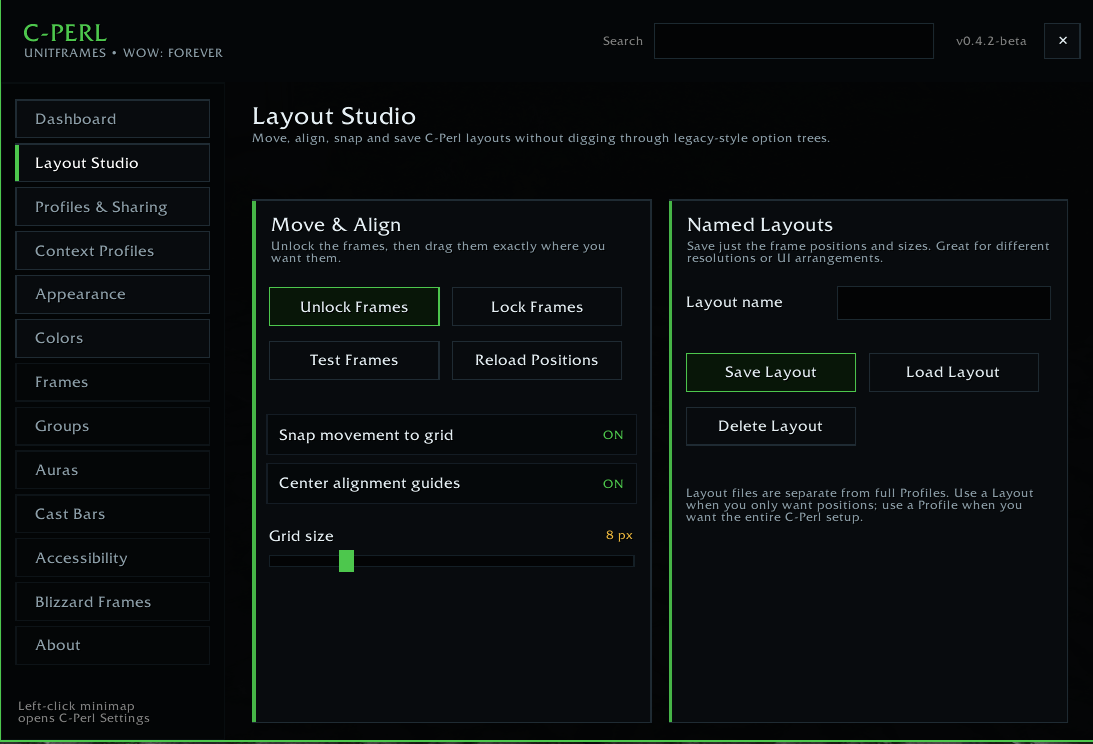Select Layout Studio in the sidebar
1093x744 pixels.
pyautogui.click(x=112, y=162)
